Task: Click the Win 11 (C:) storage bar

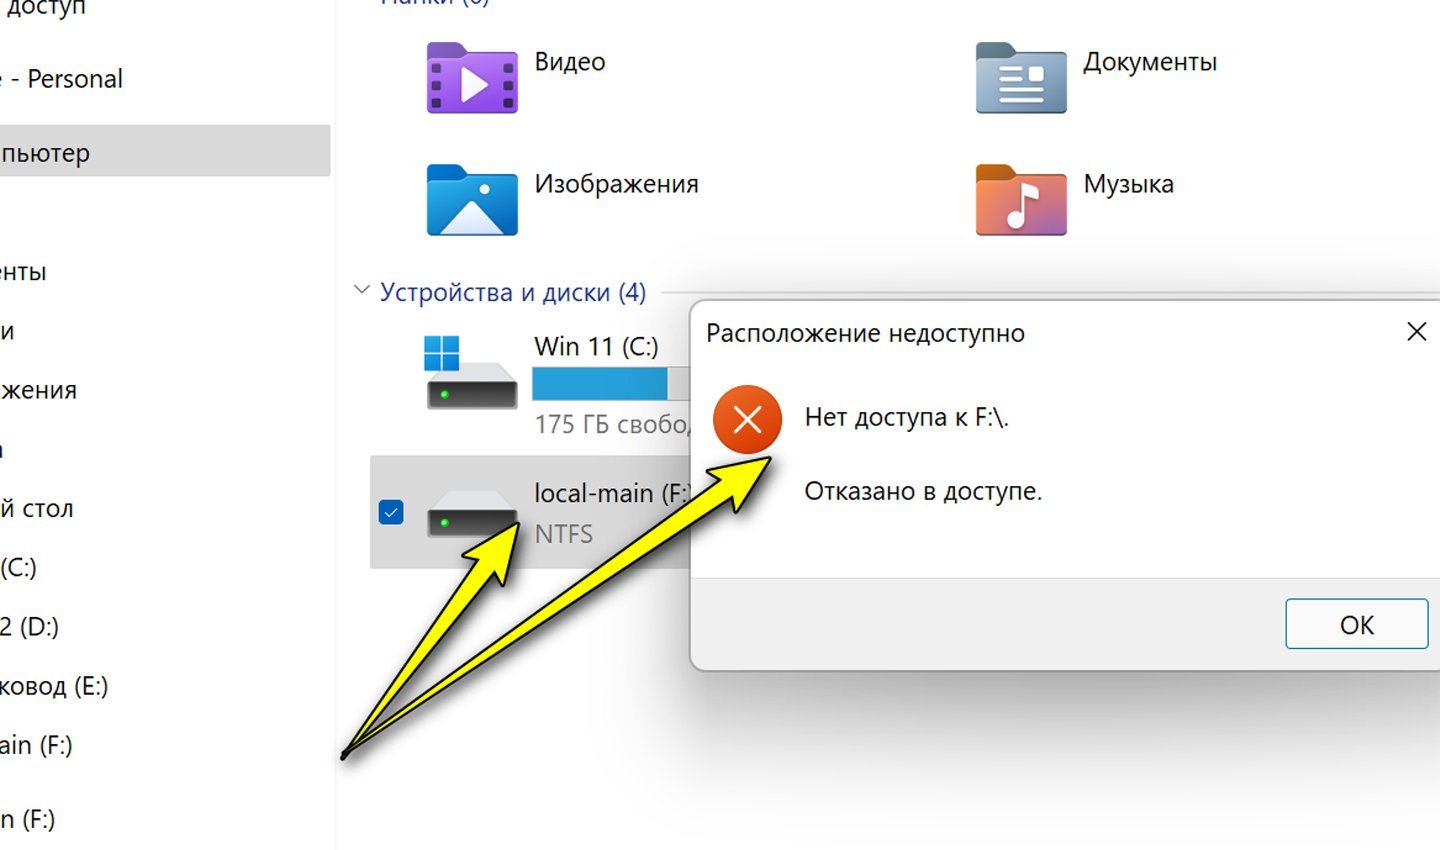Action: [611, 384]
